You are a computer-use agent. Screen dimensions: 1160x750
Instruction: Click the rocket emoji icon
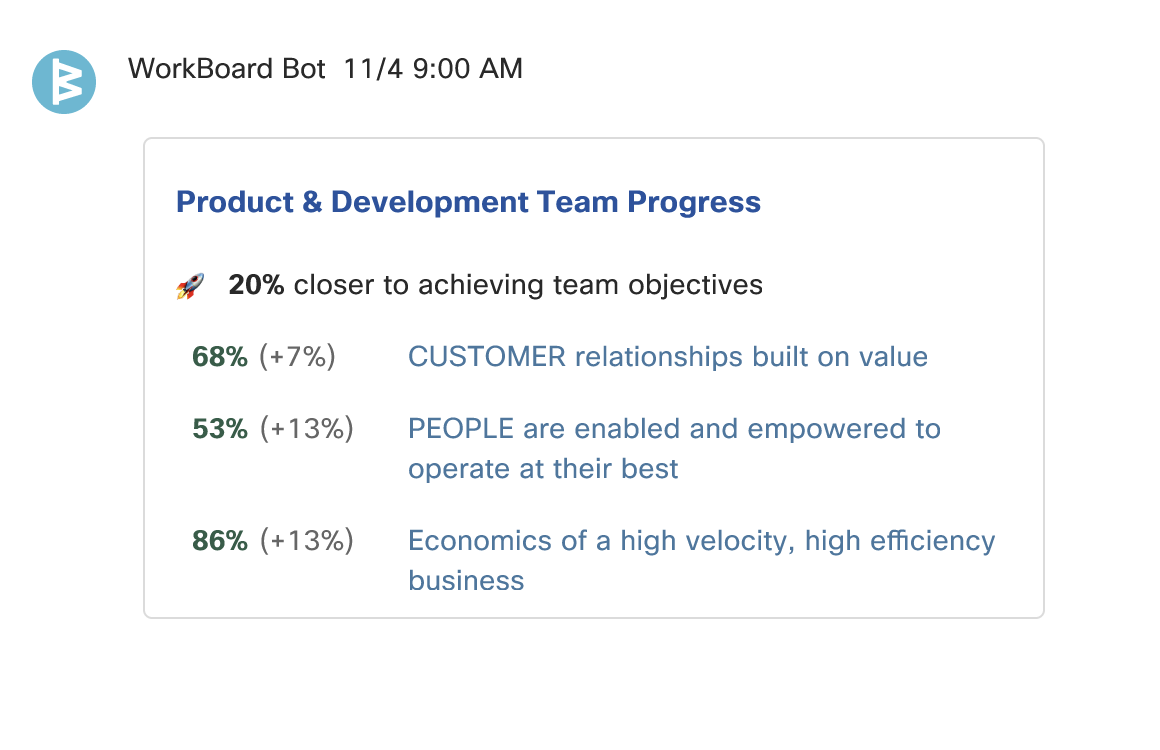pyautogui.click(x=190, y=286)
